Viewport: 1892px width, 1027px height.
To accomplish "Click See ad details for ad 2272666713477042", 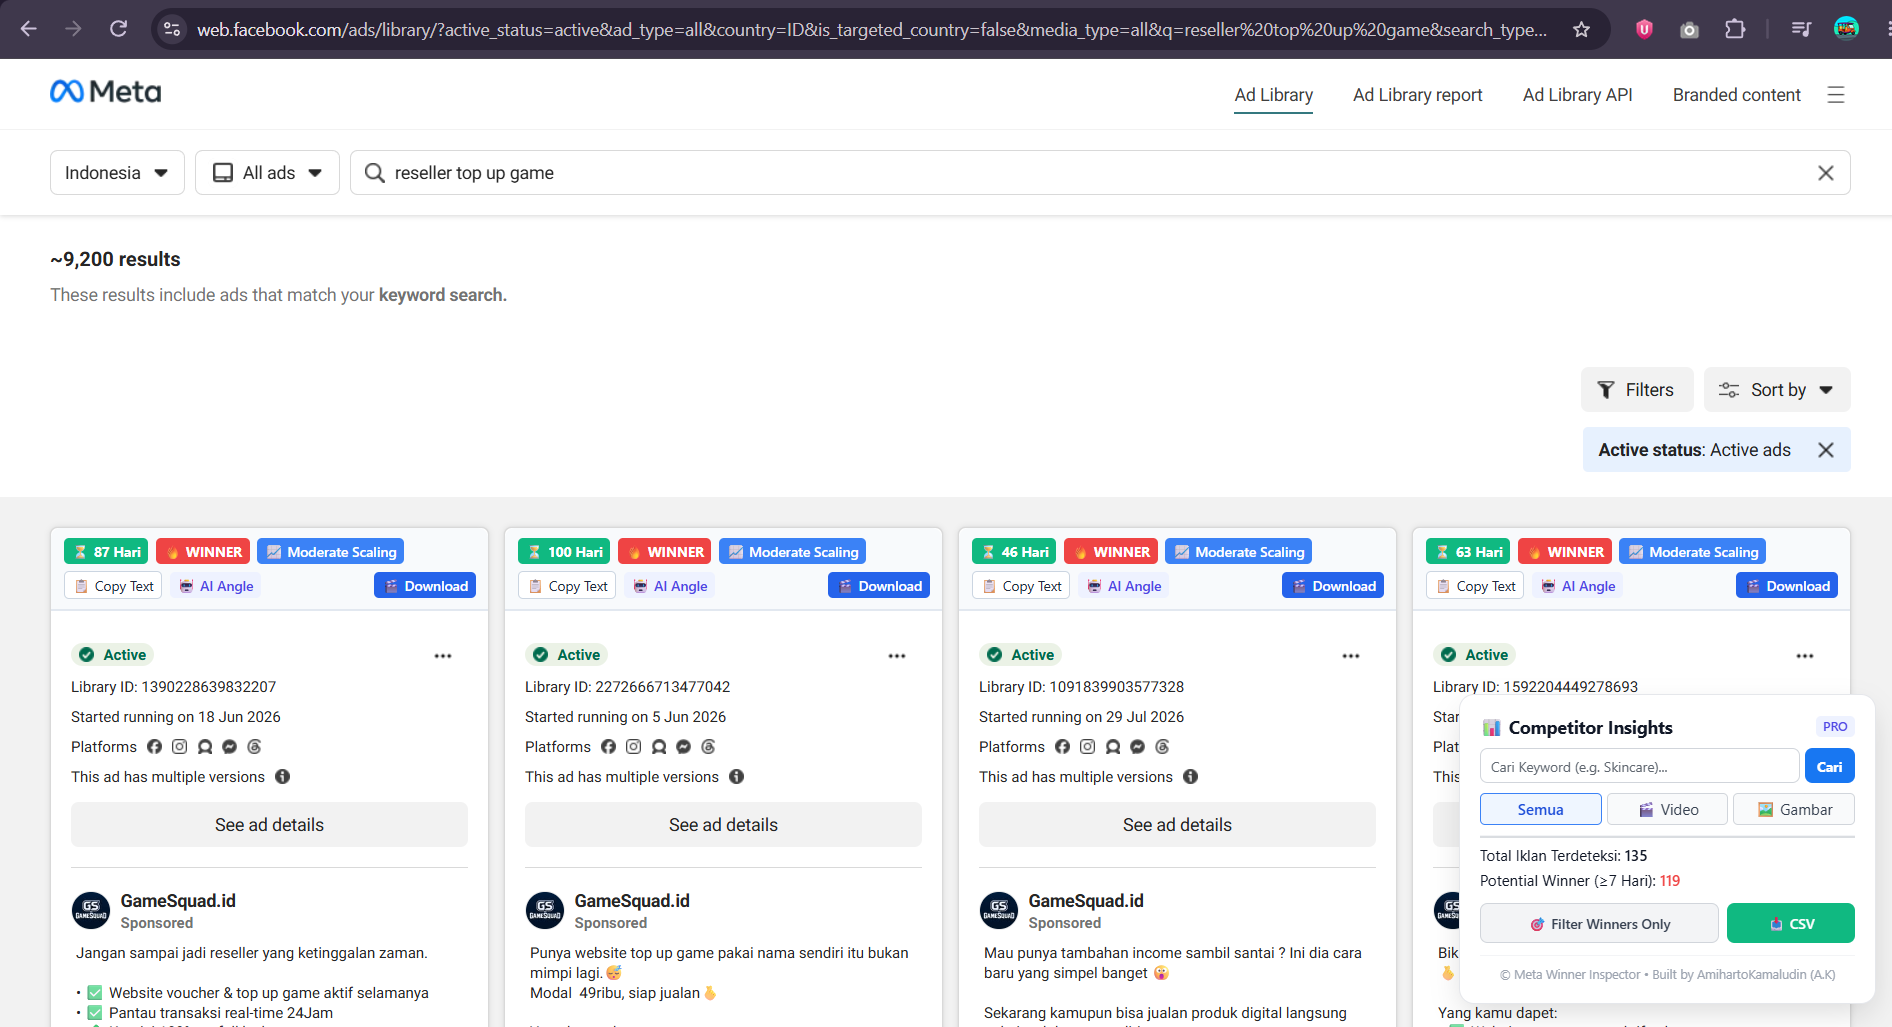I will 723,825.
